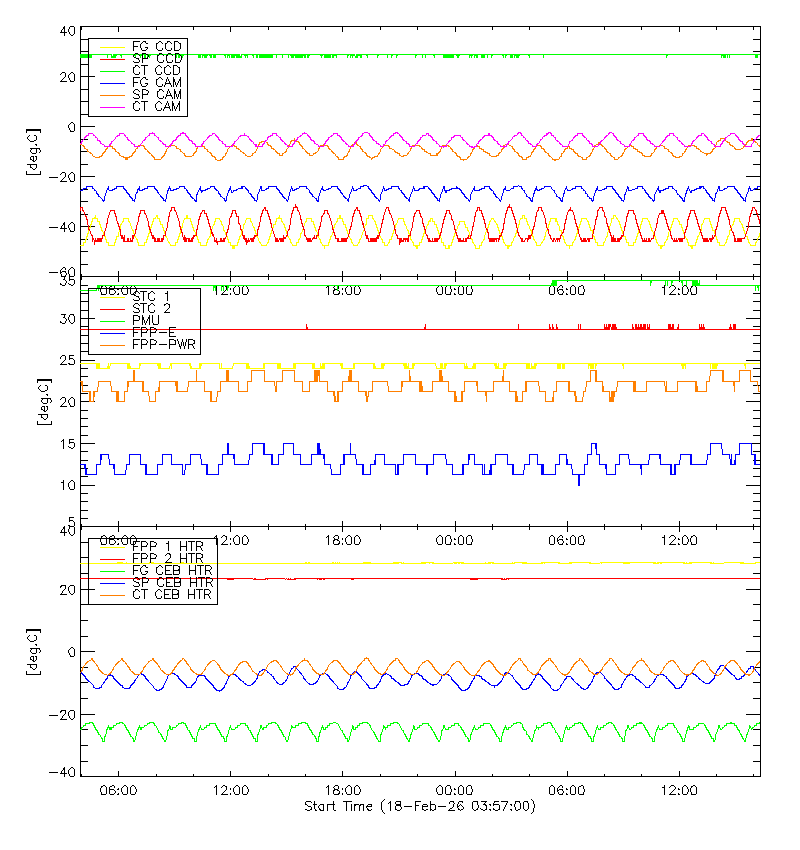
Task: Select the FPP-E legend label
Action: [x=152, y=332]
